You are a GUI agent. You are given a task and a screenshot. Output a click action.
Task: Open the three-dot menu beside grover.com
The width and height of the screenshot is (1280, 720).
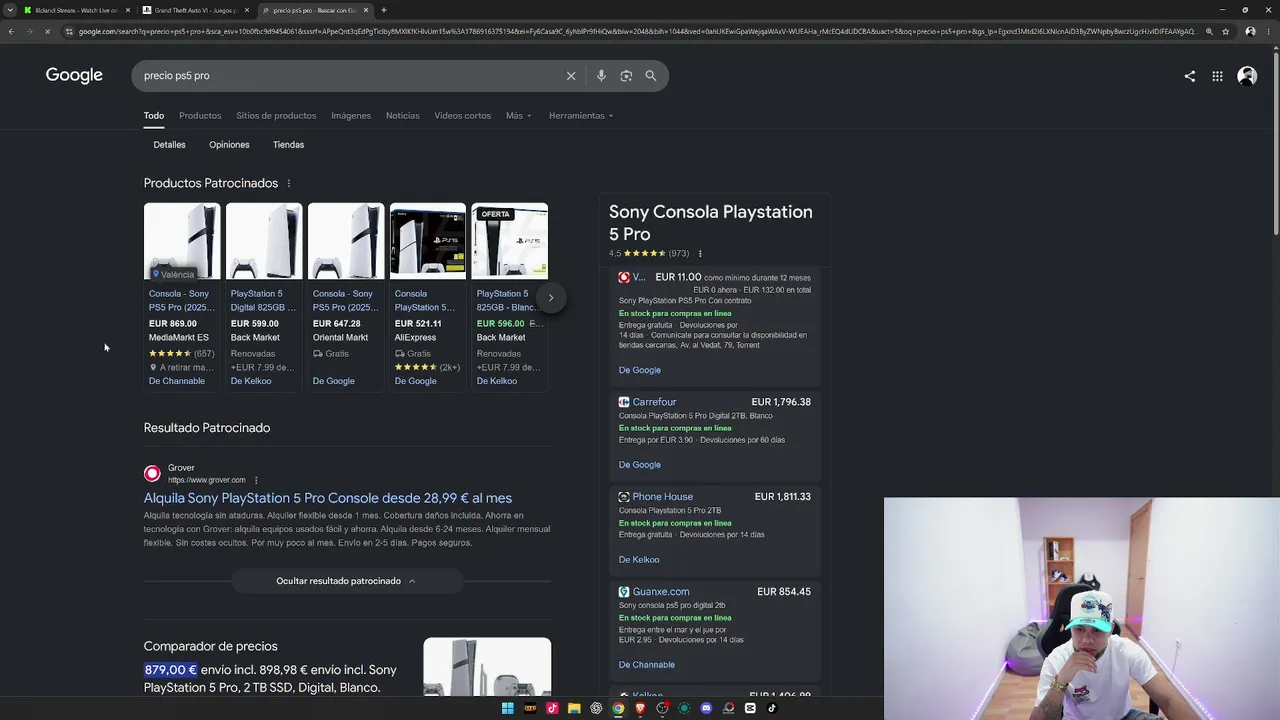click(256, 480)
